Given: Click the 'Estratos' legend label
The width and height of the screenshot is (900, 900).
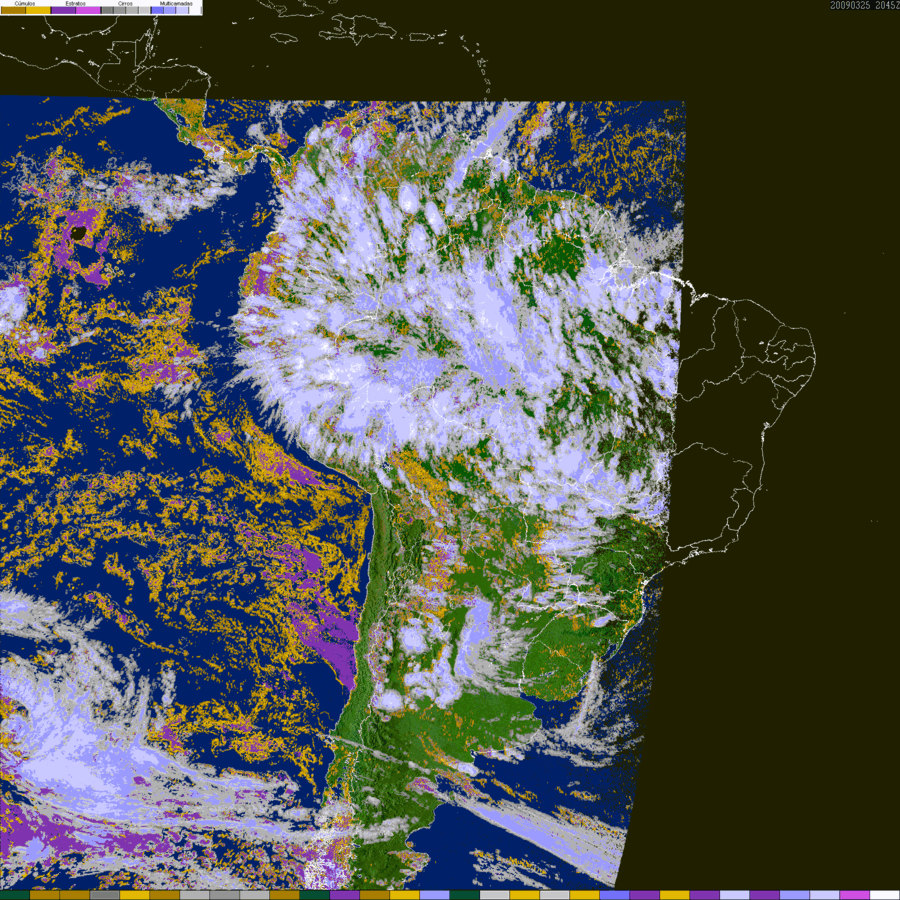Looking at the screenshot, I should 76,3.
